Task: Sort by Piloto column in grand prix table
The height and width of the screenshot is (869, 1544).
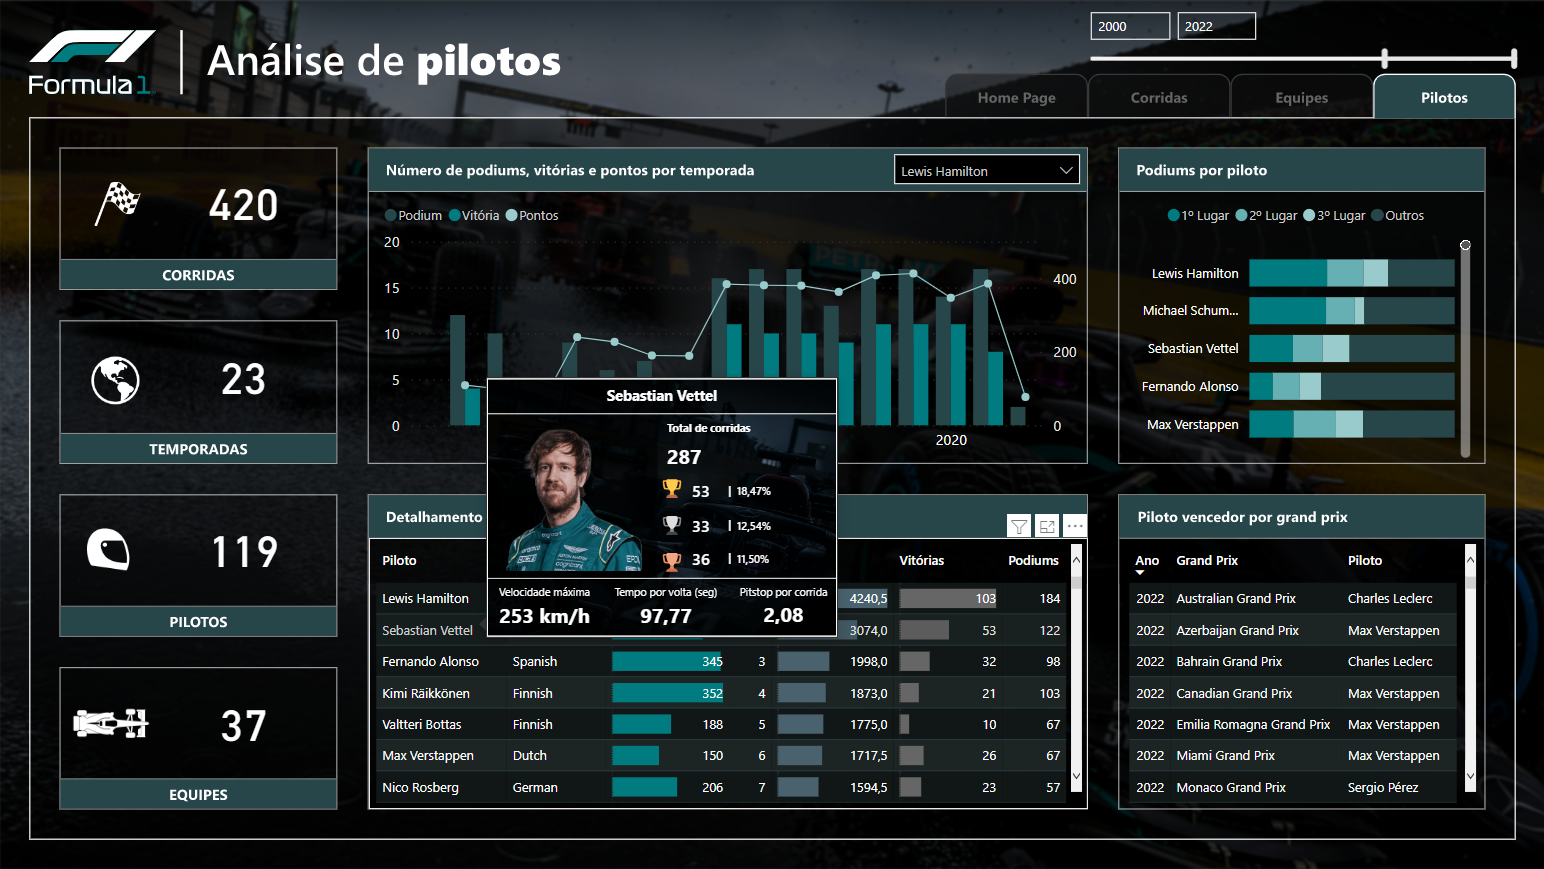Action: pyautogui.click(x=1364, y=560)
